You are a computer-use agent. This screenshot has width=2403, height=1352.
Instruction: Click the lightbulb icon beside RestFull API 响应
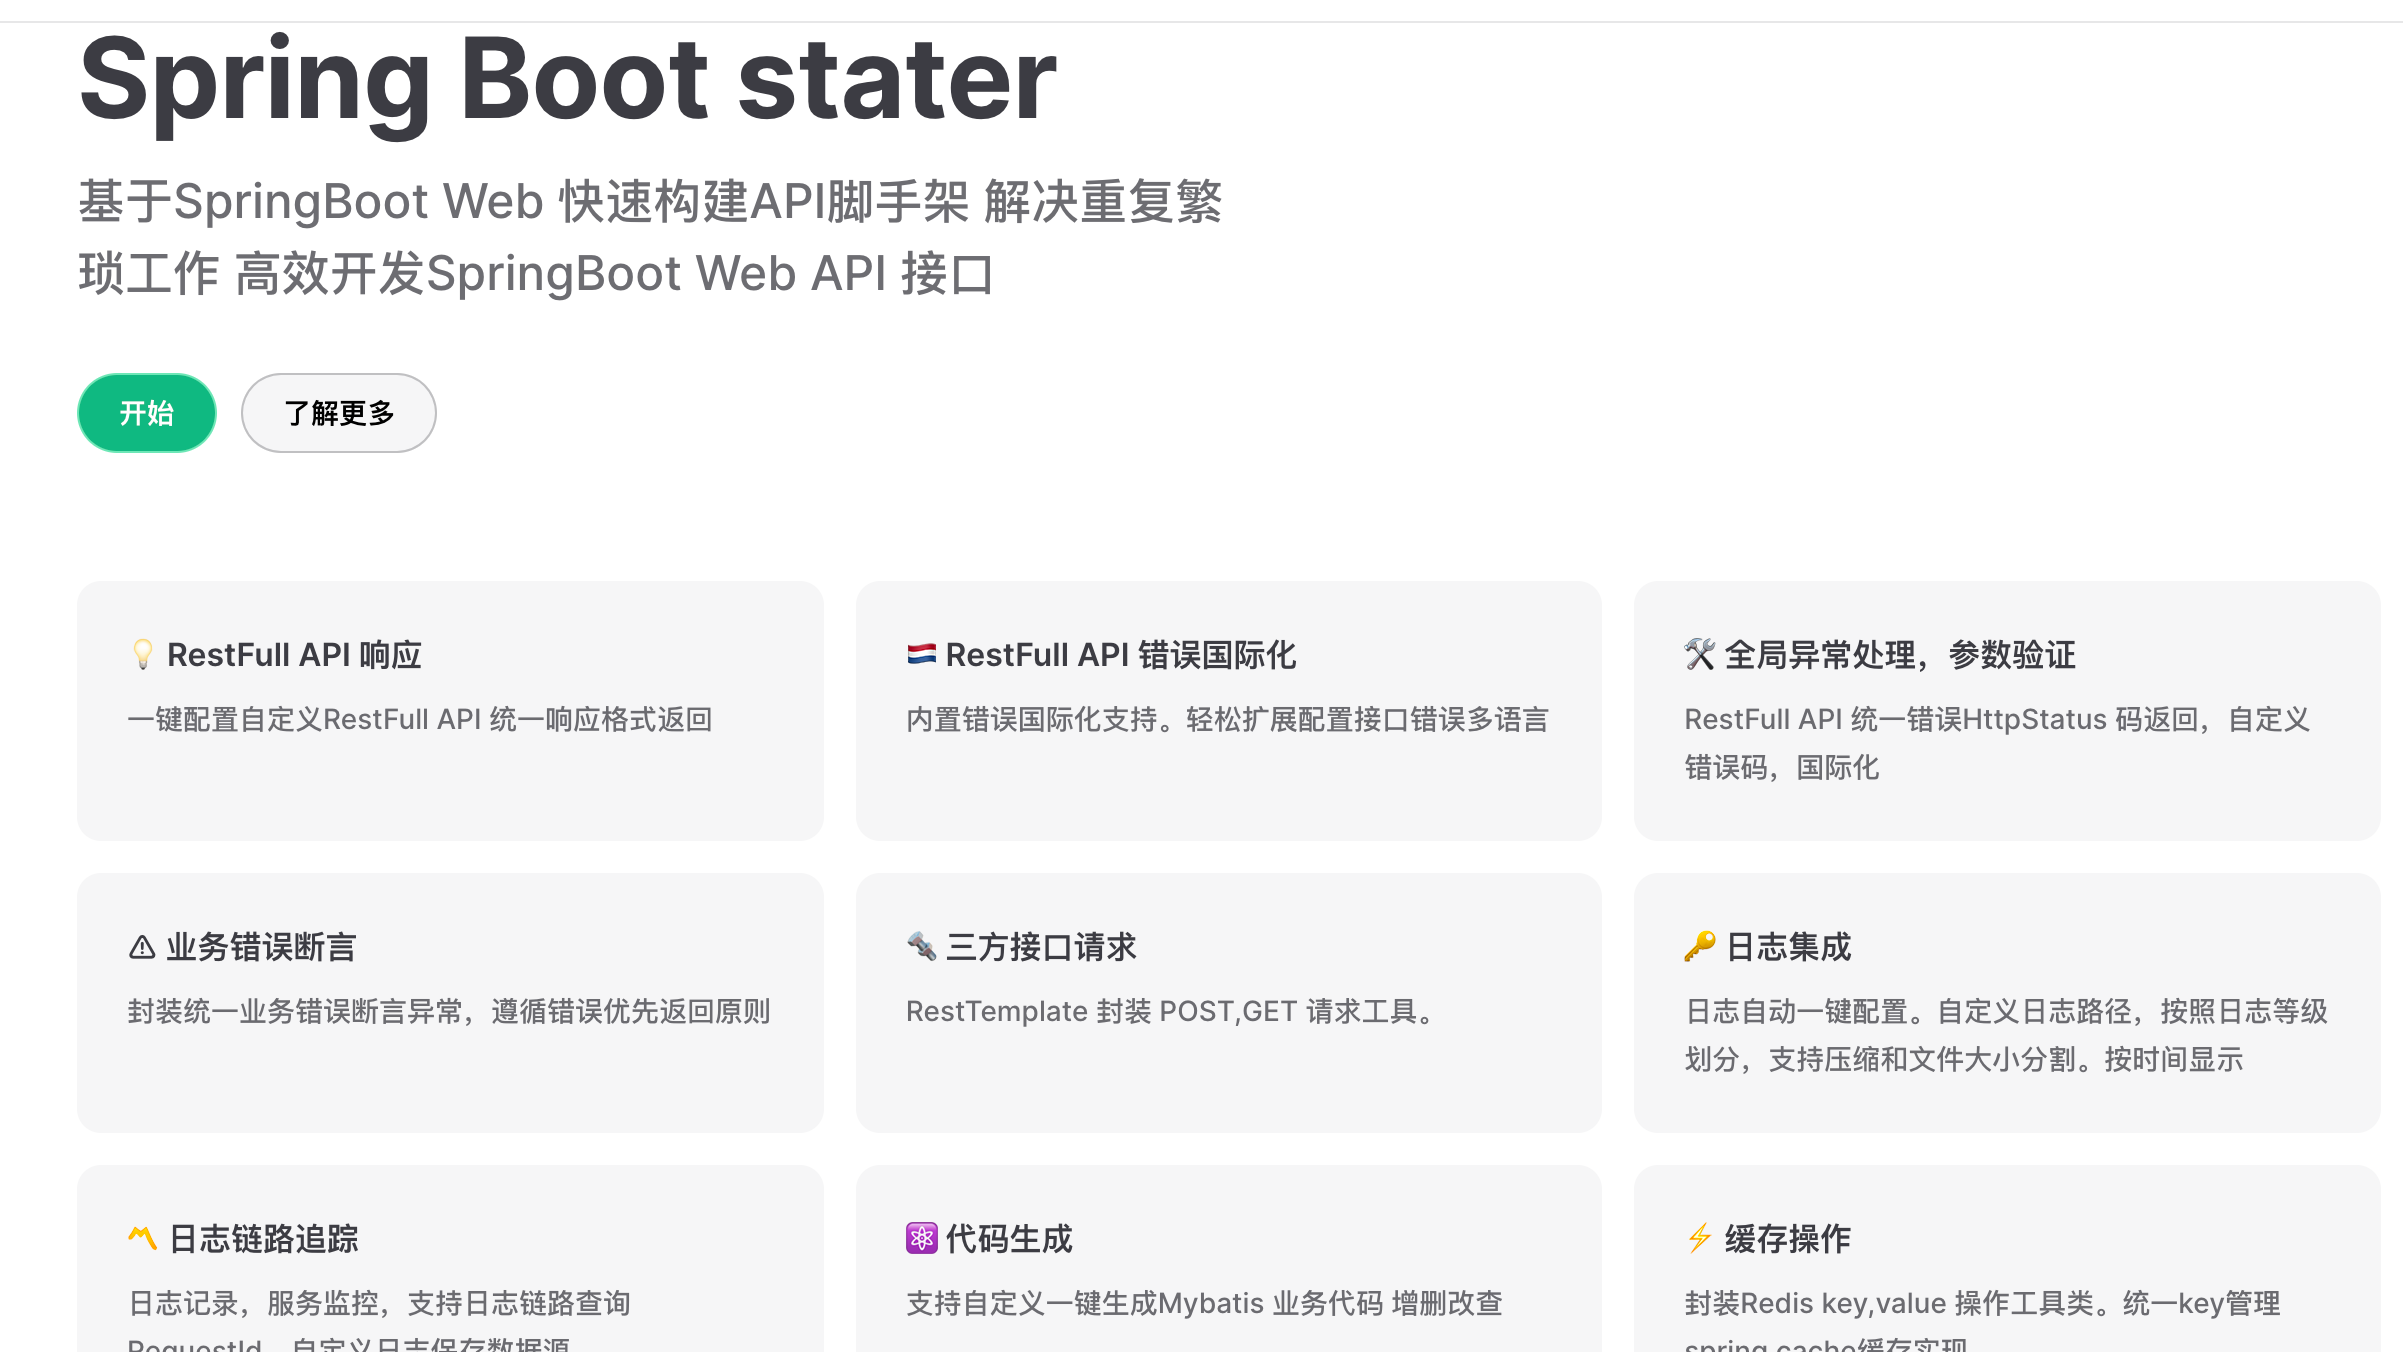(143, 654)
